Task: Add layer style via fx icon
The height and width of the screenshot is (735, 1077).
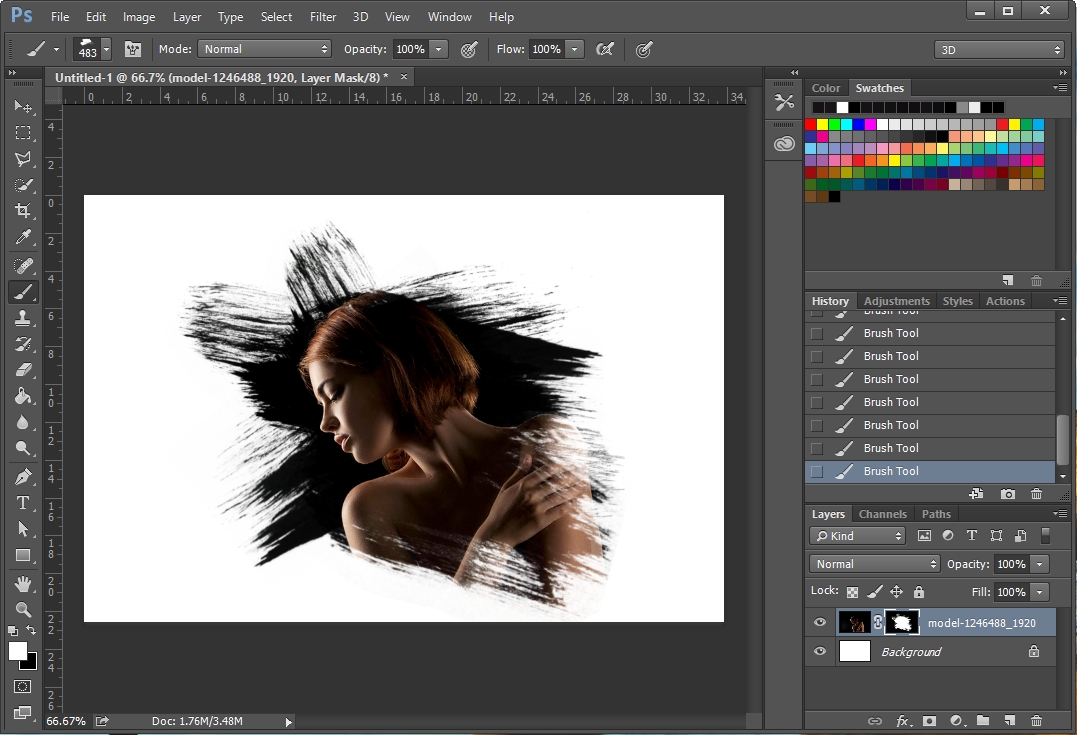Action: coord(903,720)
